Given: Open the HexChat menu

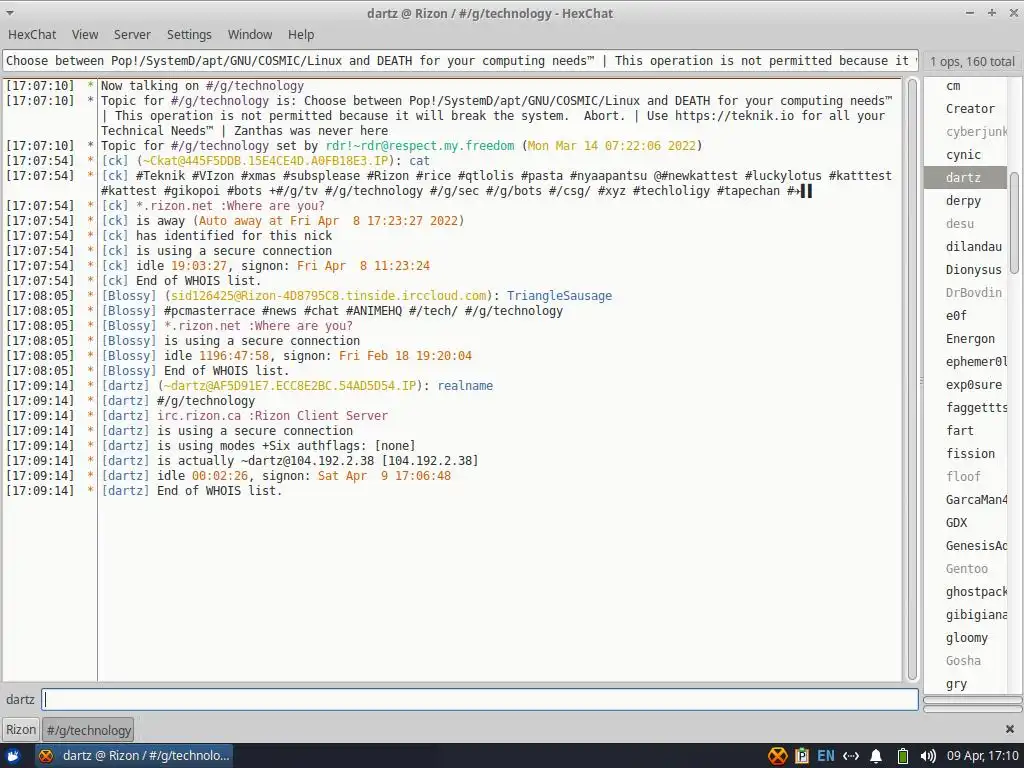Looking at the screenshot, I should pos(32,35).
